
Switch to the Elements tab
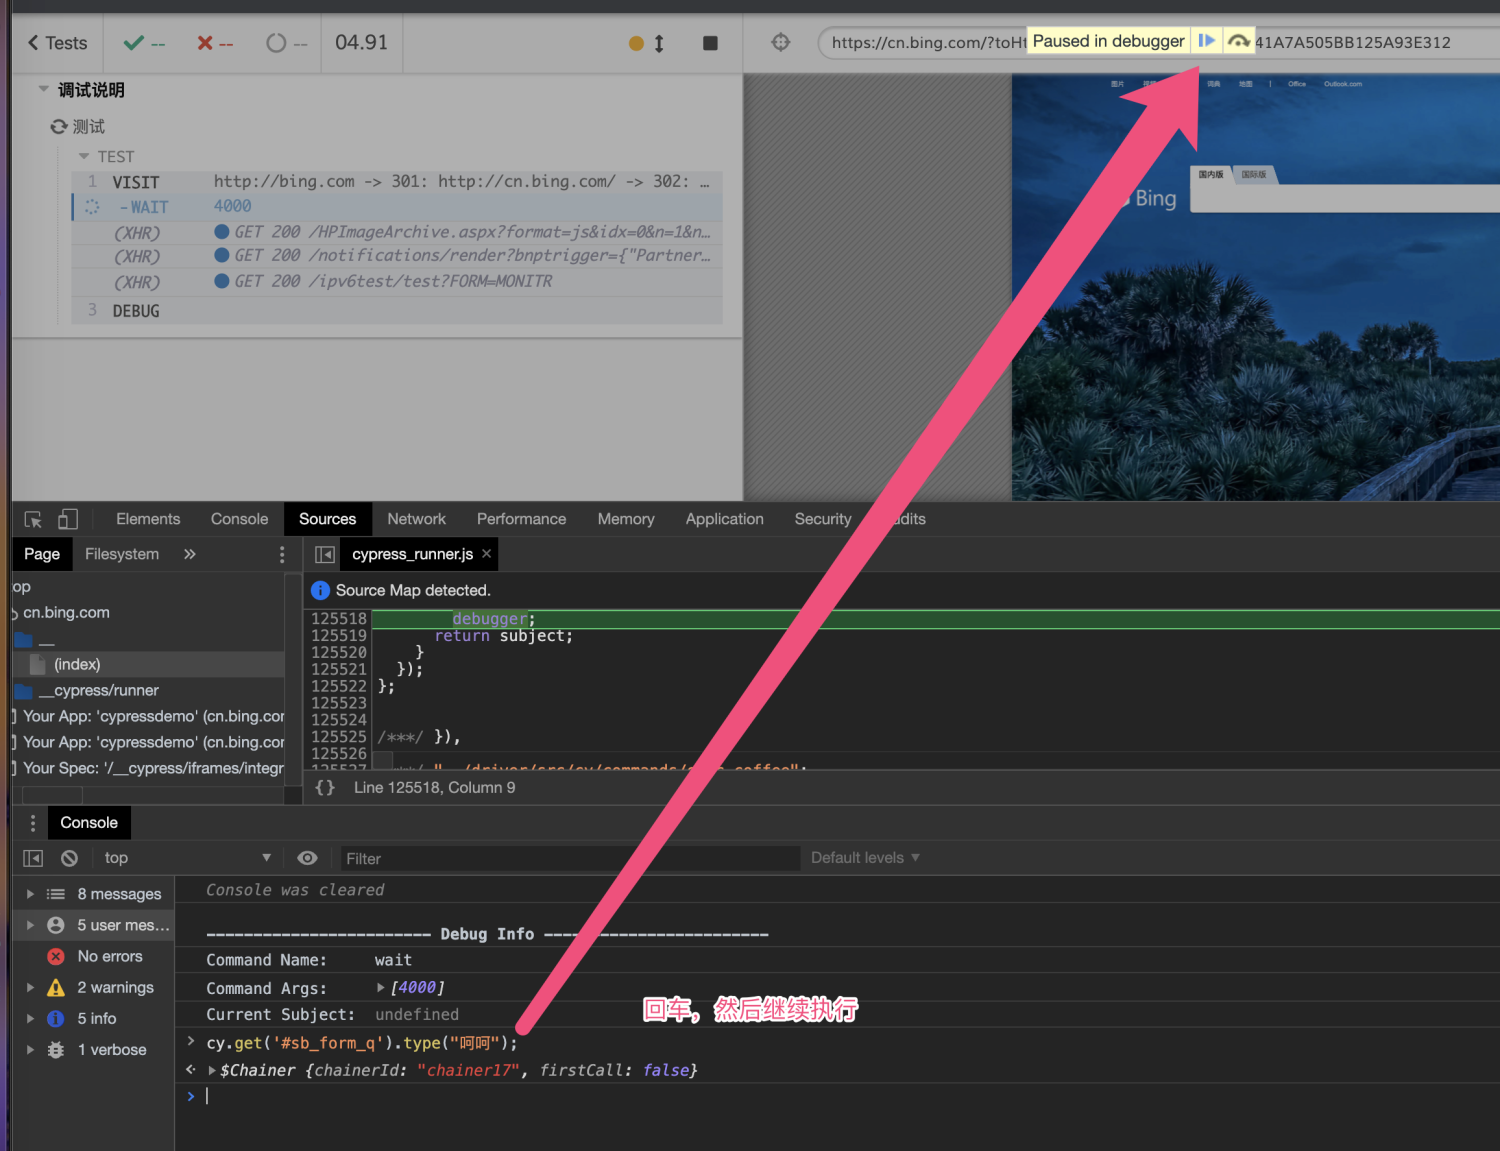tap(148, 519)
